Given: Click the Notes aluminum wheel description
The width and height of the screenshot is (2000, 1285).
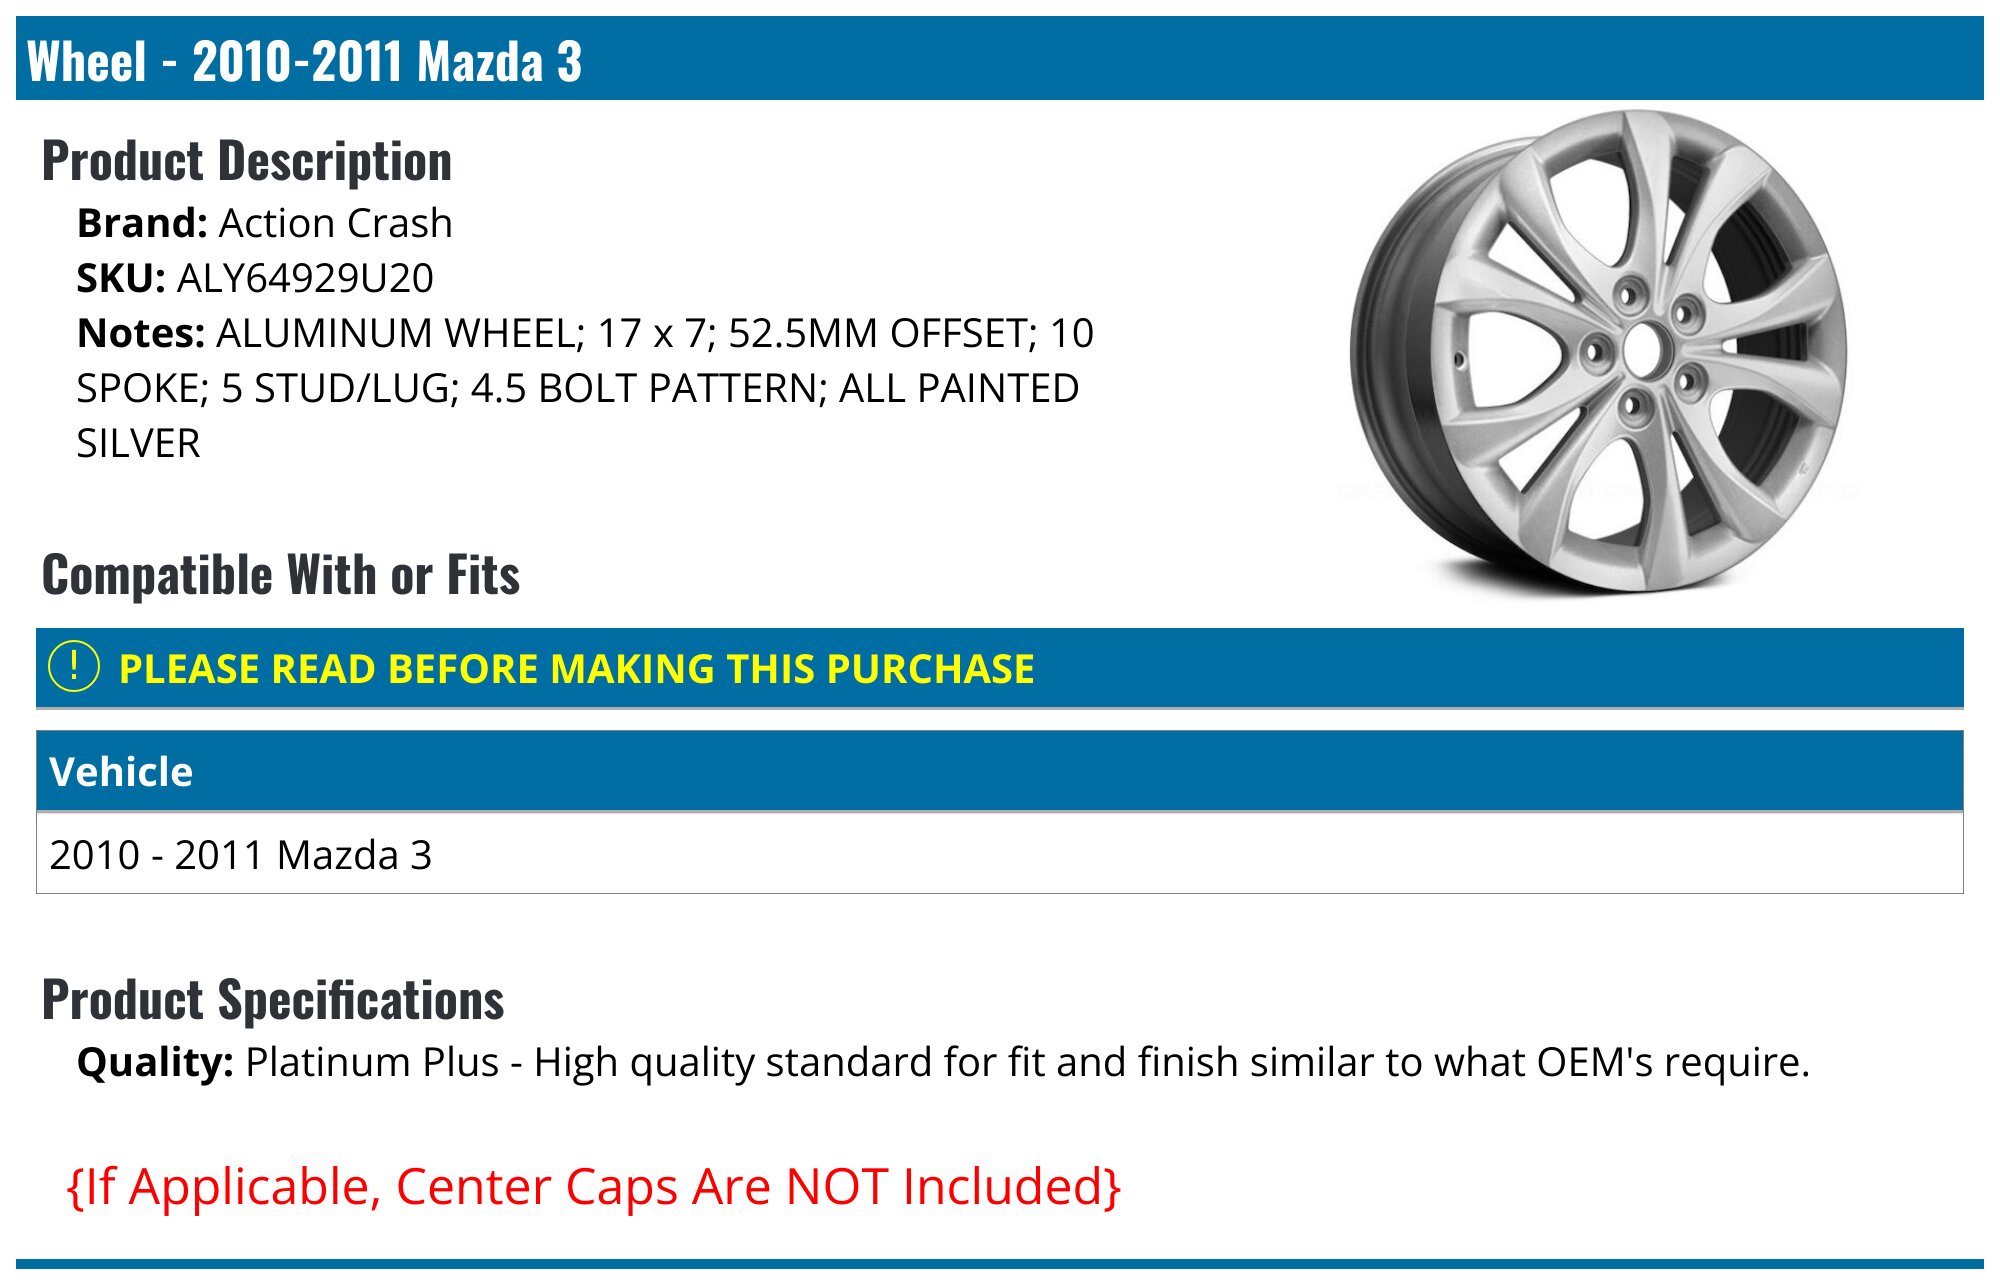Looking at the screenshot, I should (586, 388).
